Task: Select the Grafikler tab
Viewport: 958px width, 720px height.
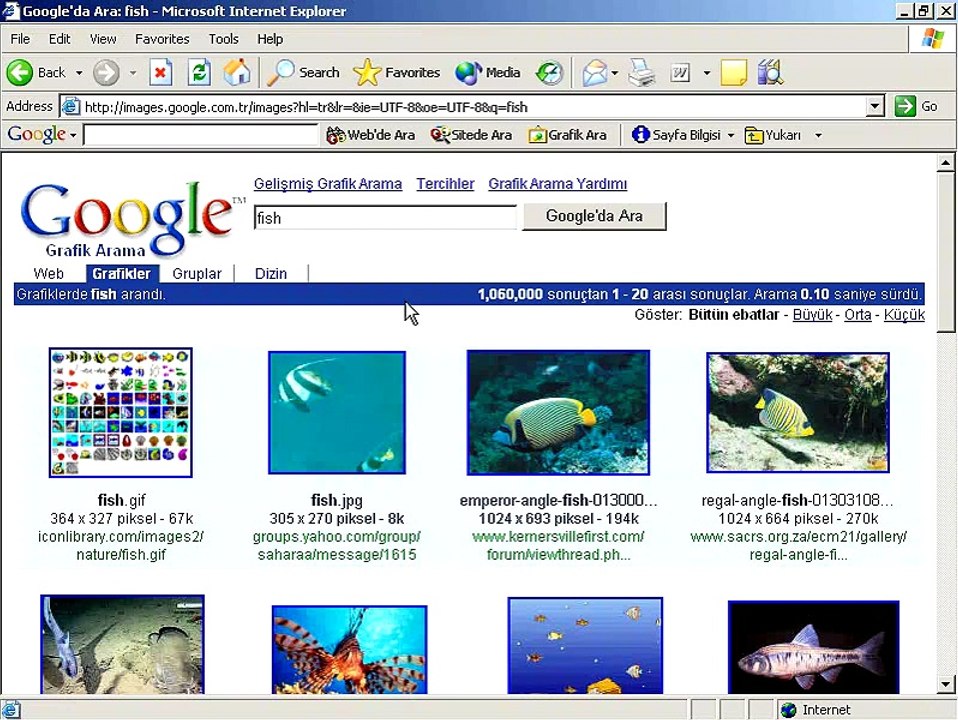Action: (x=122, y=273)
